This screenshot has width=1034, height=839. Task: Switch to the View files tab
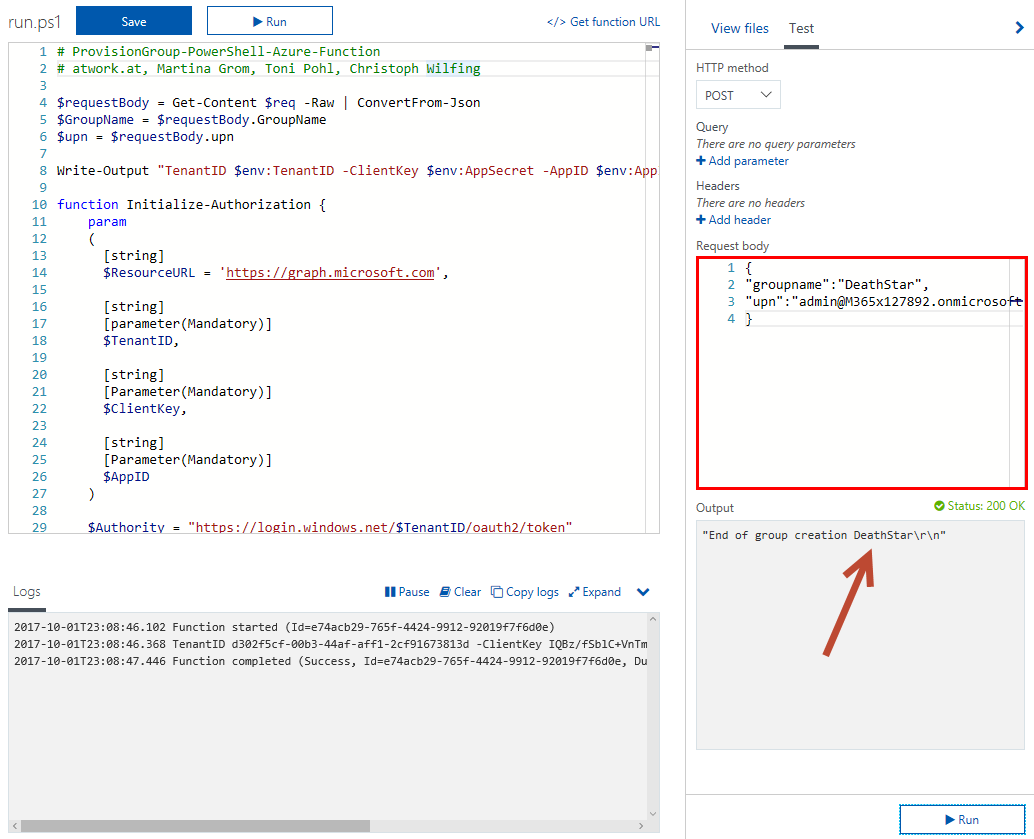739,28
